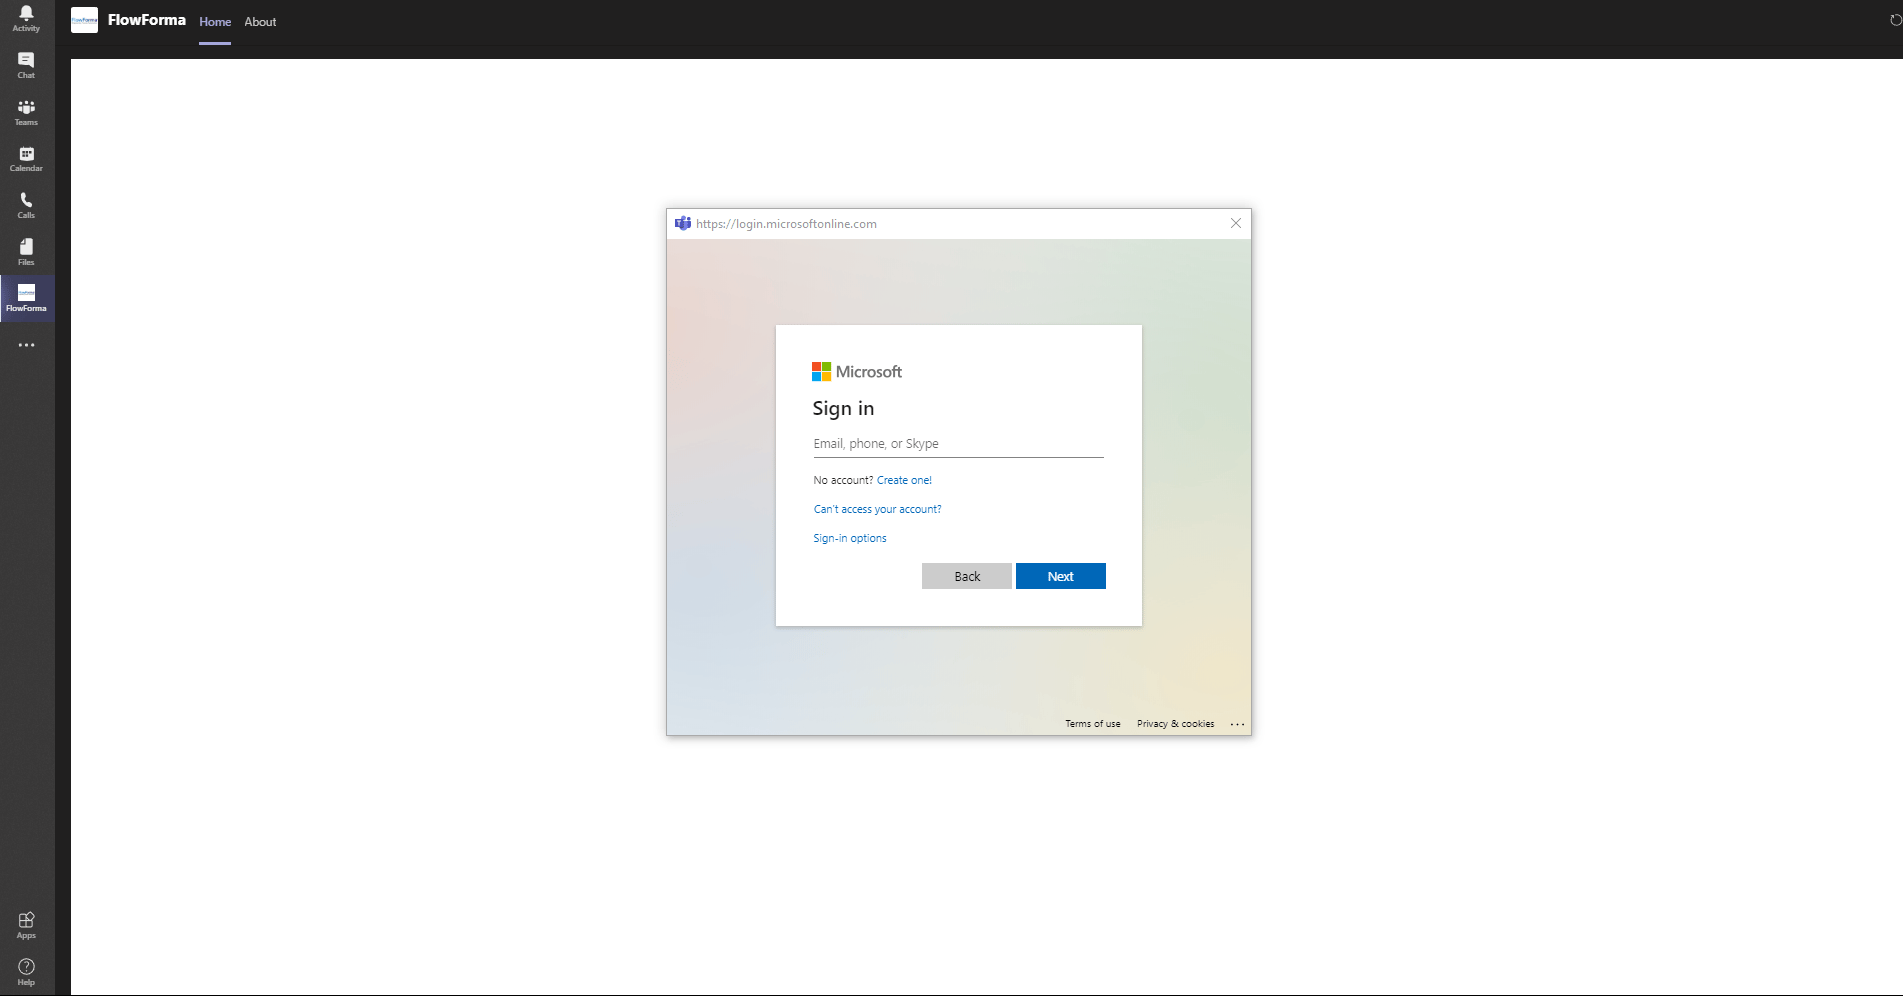Open the Activity feed in sidebar
Image resolution: width=1903 pixels, height=996 pixels.
coord(26,18)
